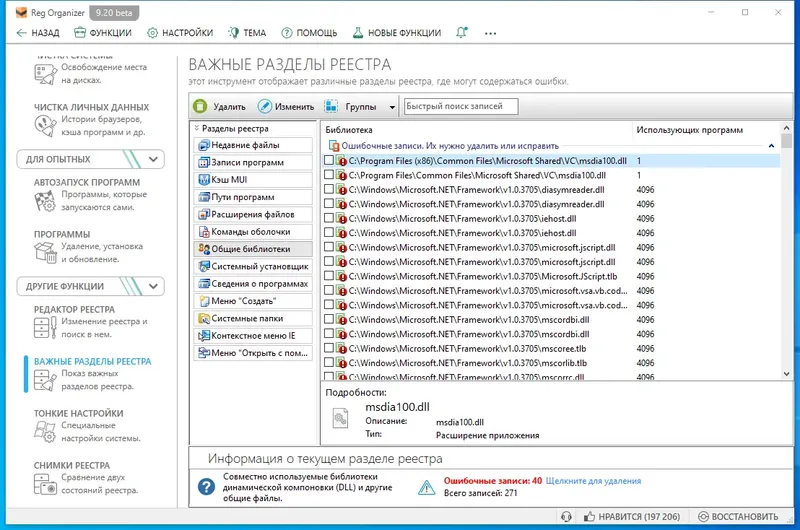Select Недавние файлы registry section
Viewport: 800px width, 530px height.
[254, 145]
